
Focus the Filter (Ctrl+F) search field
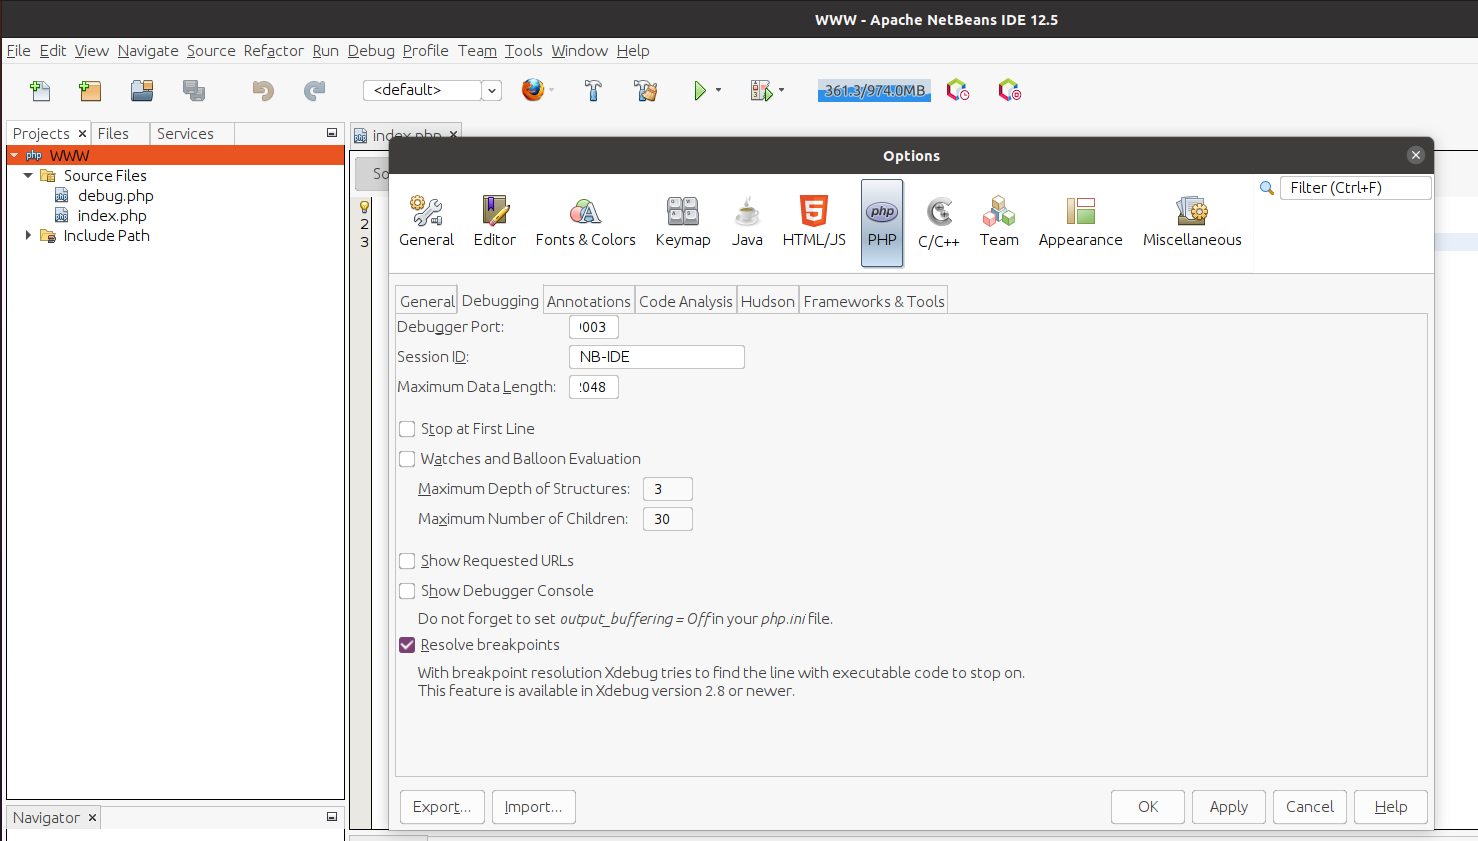pos(1355,188)
